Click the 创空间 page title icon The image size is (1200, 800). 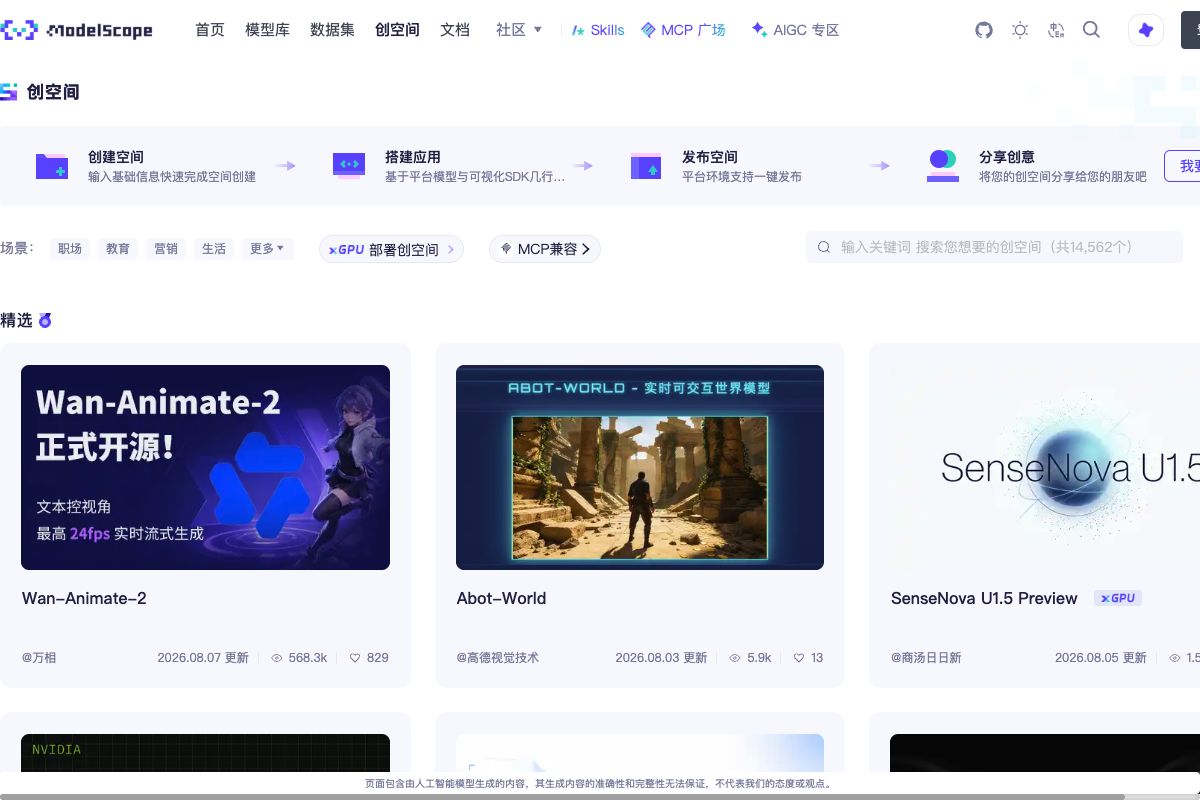coord(9,92)
